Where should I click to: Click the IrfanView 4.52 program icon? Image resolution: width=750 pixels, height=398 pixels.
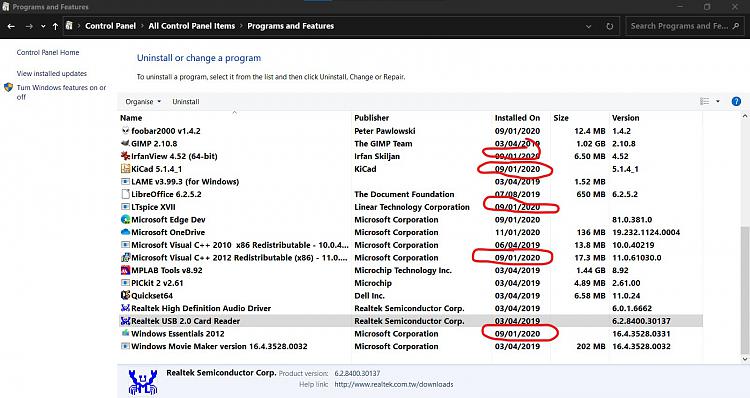125,156
